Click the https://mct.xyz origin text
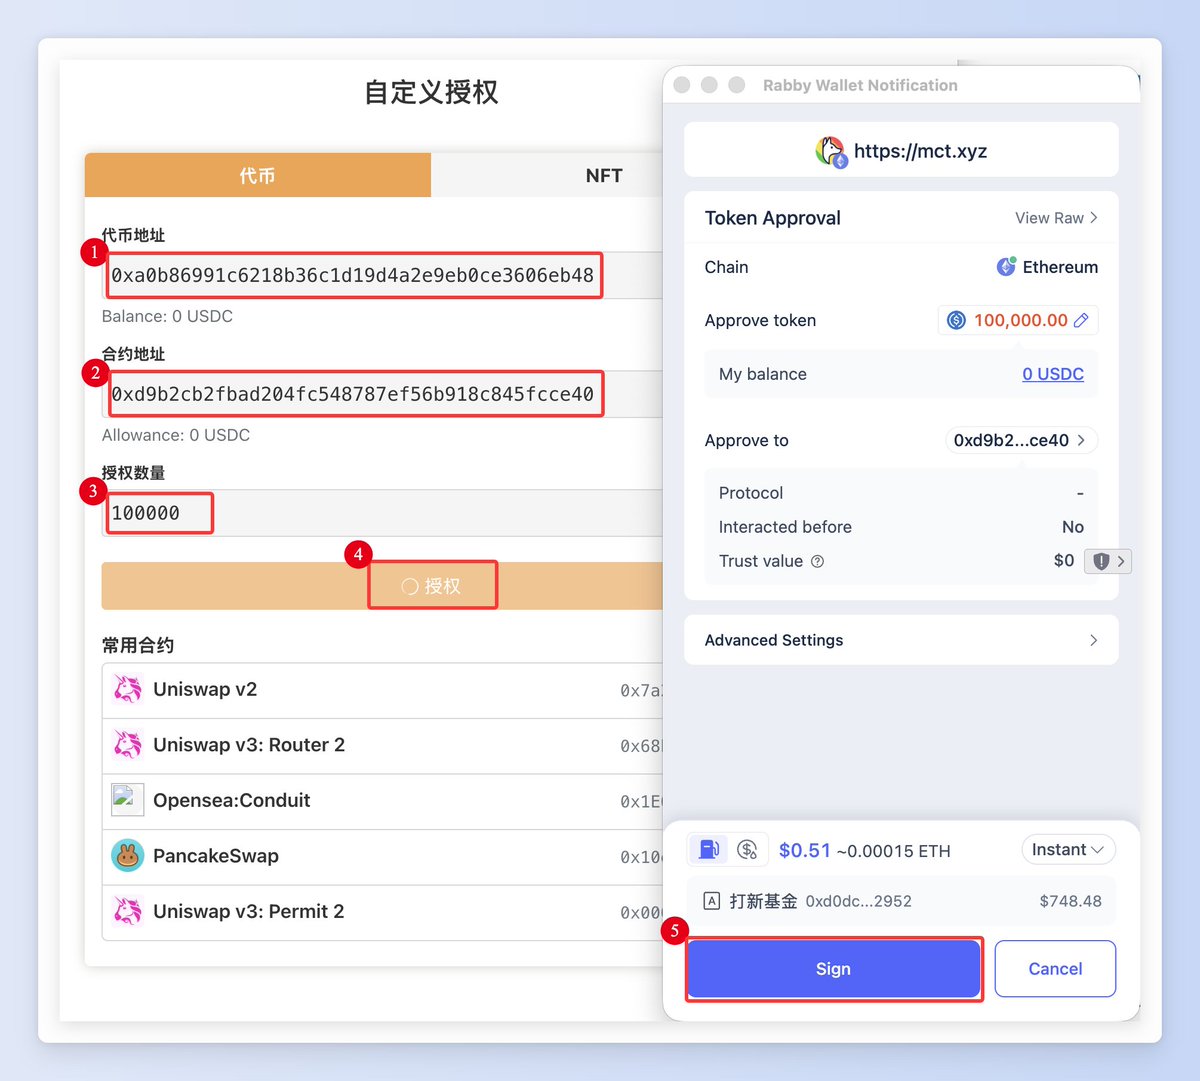This screenshot has width=1200, height=1081. click(x=920, y=151)
